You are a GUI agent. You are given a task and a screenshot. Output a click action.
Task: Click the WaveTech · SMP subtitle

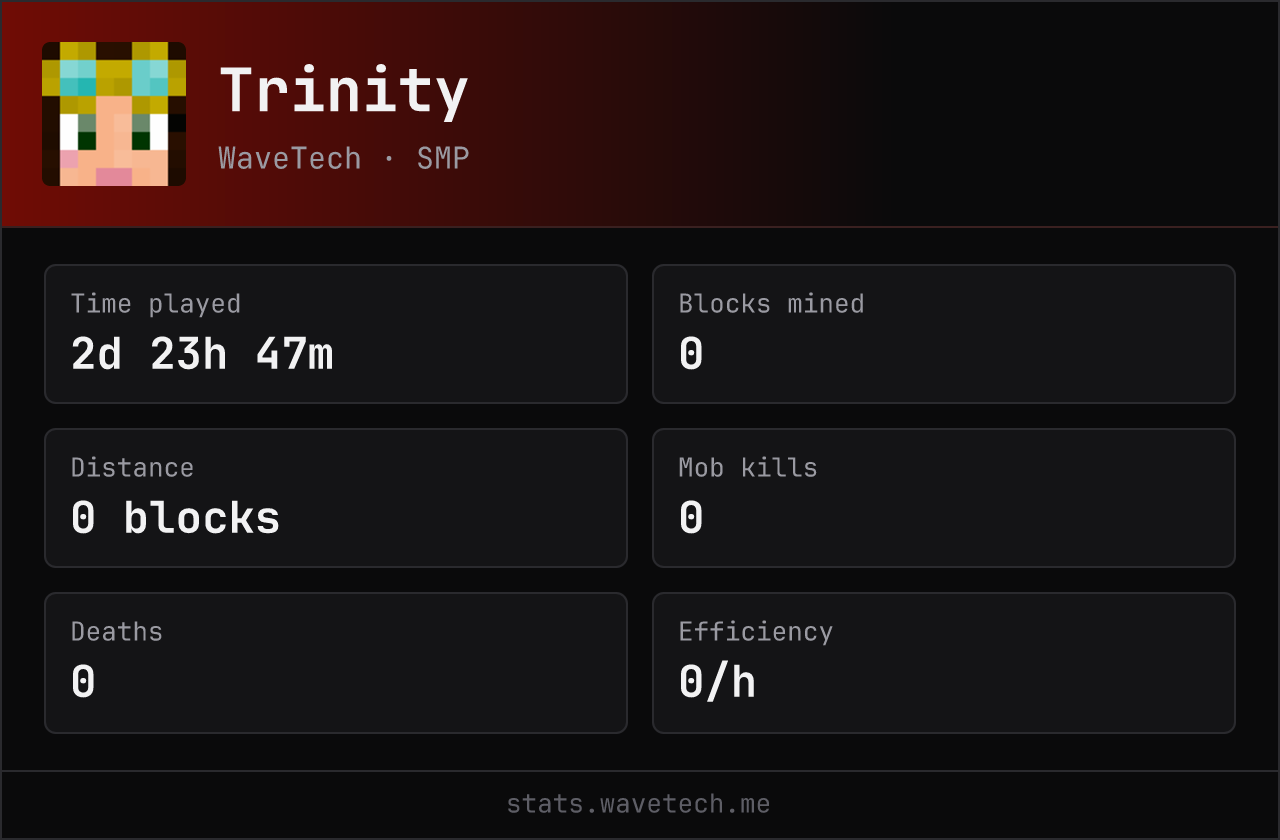[344, 158]
